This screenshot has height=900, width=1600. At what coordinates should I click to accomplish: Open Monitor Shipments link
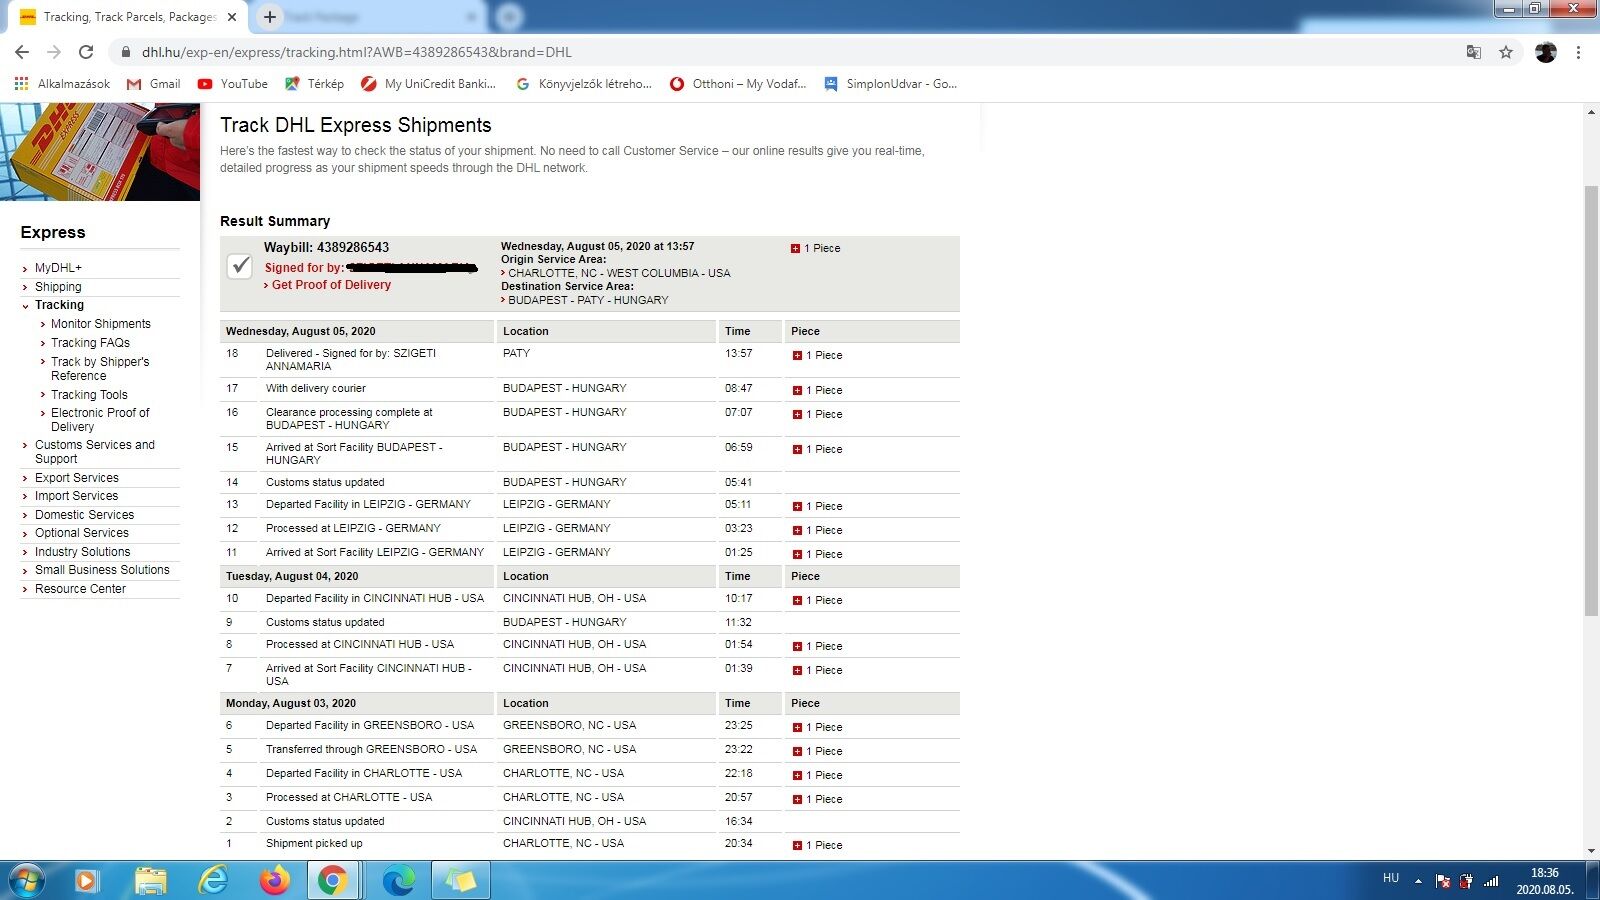click(101, 324)
